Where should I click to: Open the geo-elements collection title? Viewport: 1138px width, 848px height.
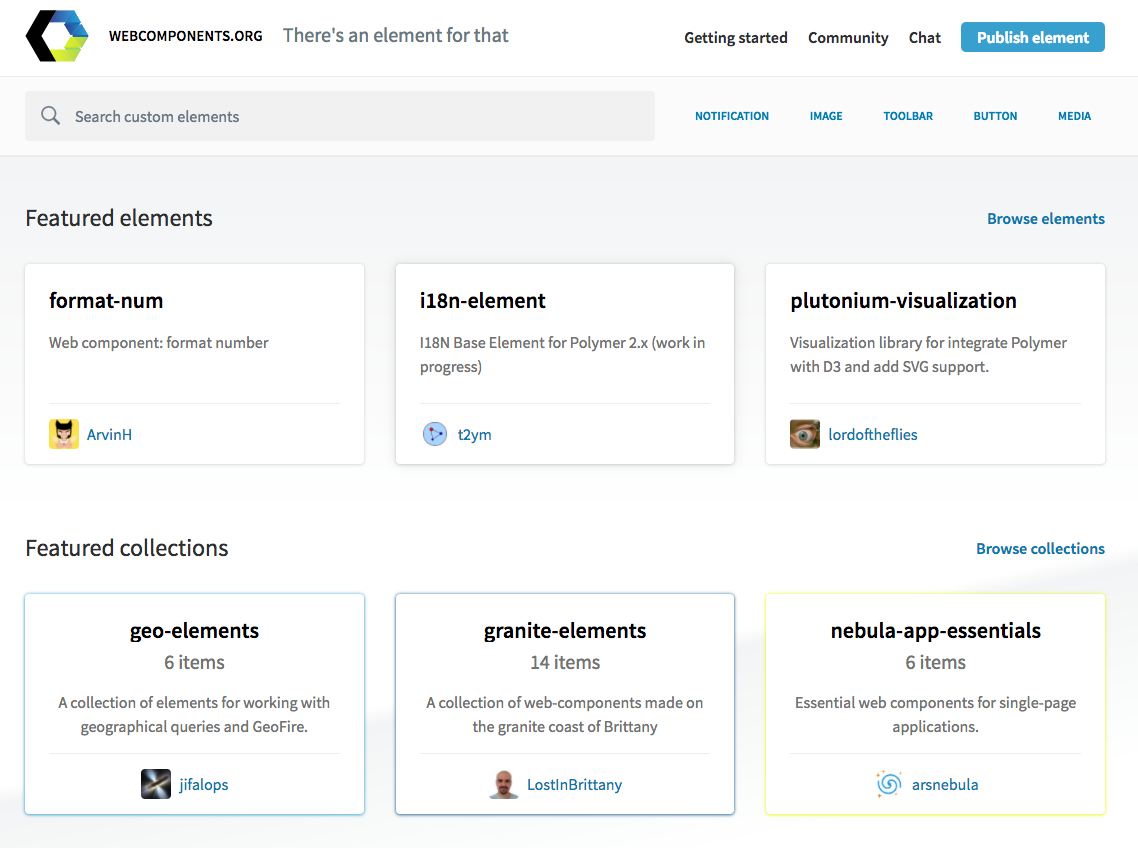[195, 631]
